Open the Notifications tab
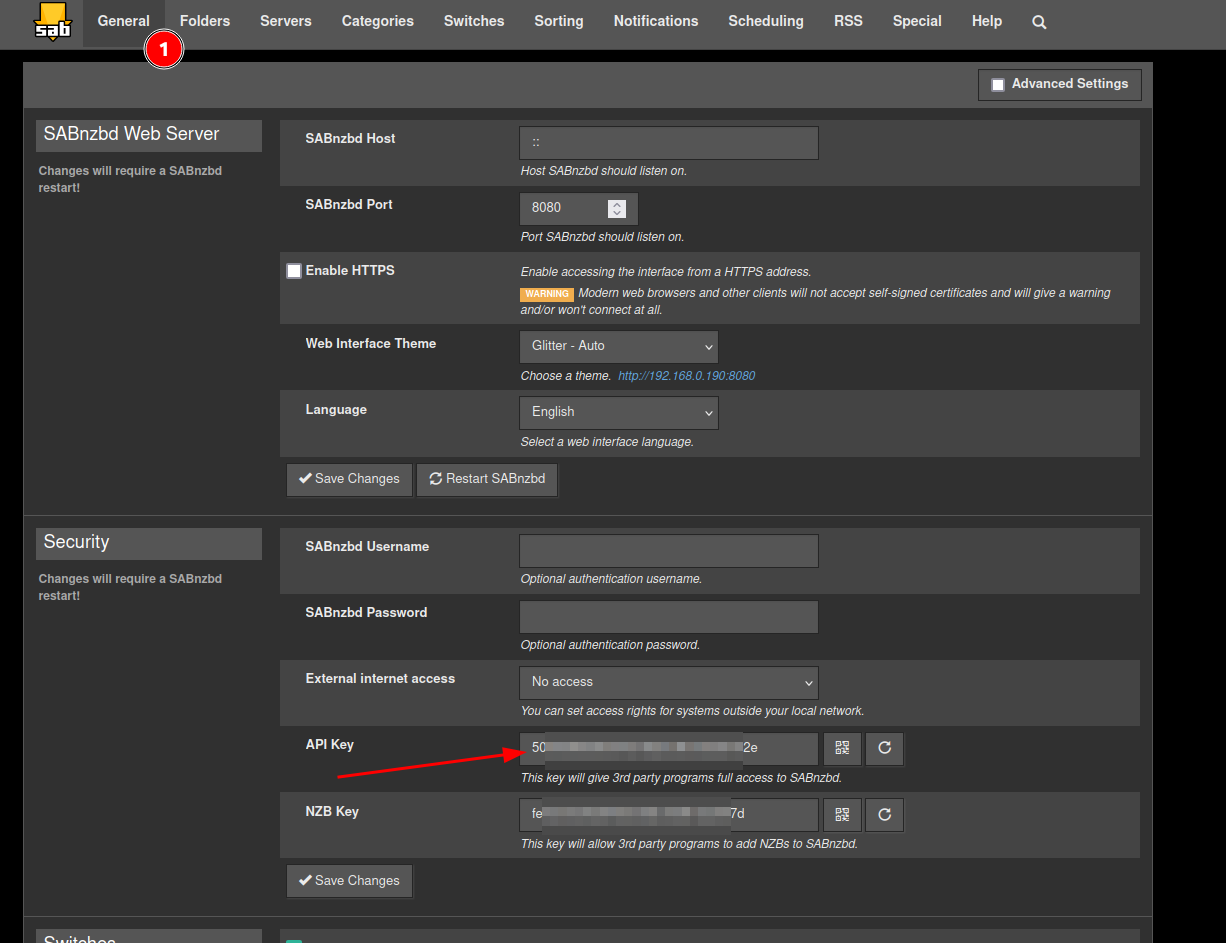Screen dimensions: 1226x943 click(x=656, y=21)
